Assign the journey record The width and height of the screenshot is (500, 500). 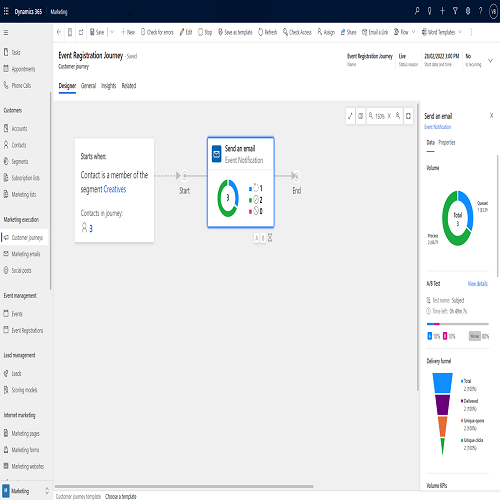(326, 32)
